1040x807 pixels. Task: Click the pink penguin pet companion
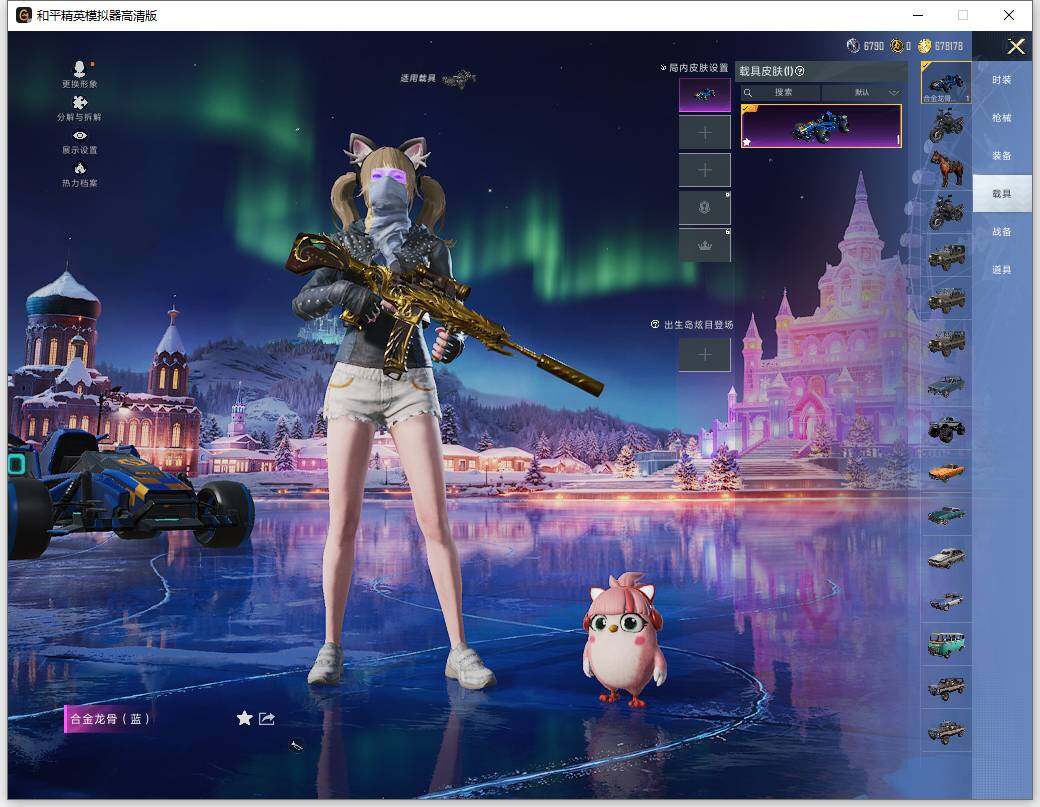point(623,641)
